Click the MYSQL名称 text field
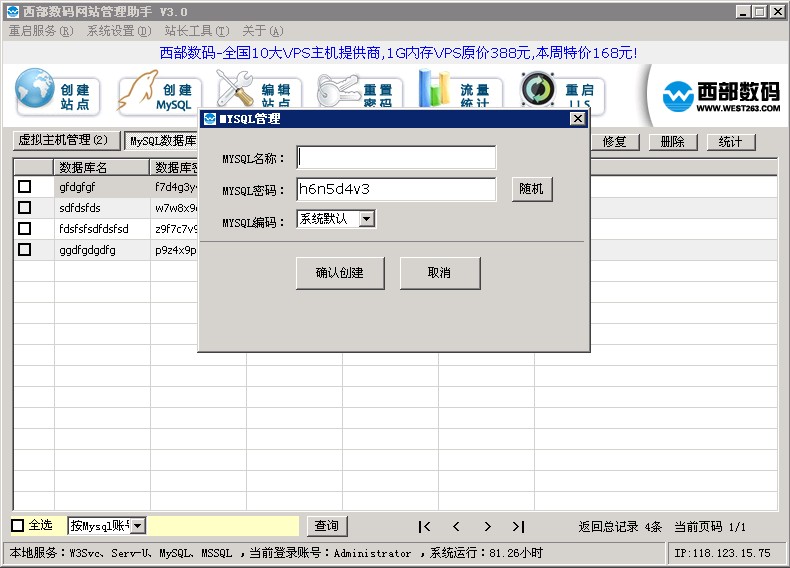Screen dimensions: 790x568 pos(396,158)
